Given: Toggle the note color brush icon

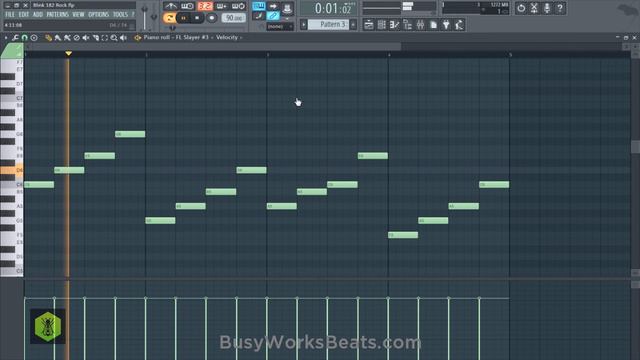Looking at the screenshot, I should (259, 16).
